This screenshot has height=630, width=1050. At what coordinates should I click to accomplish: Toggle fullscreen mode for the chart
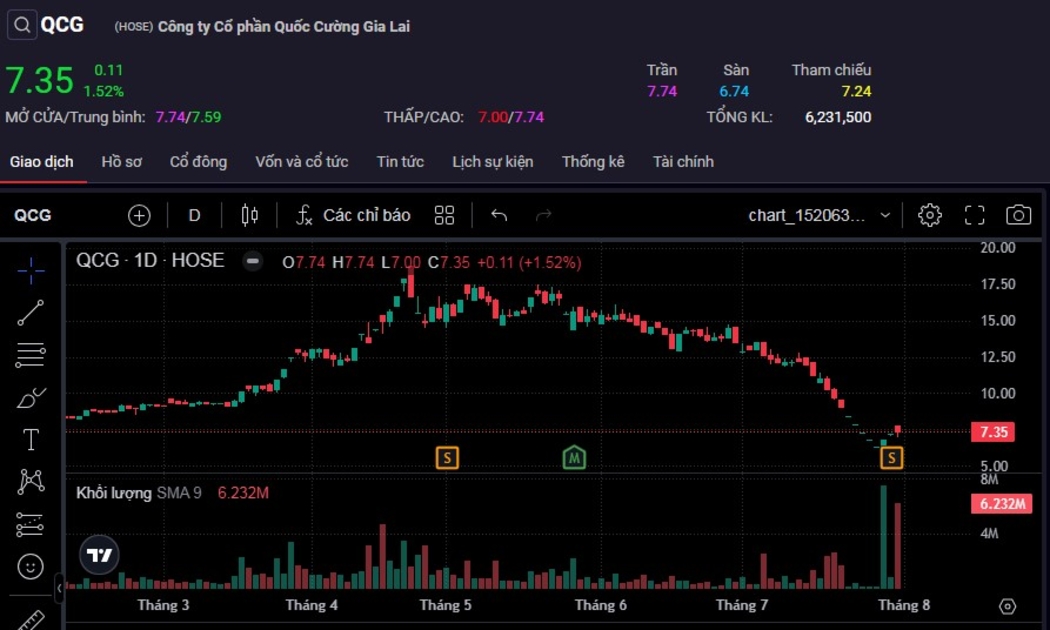[974, 215]
